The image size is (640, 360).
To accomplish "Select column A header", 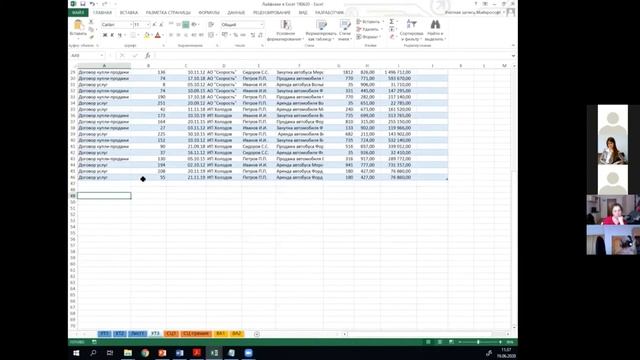I will click(104, 66).
